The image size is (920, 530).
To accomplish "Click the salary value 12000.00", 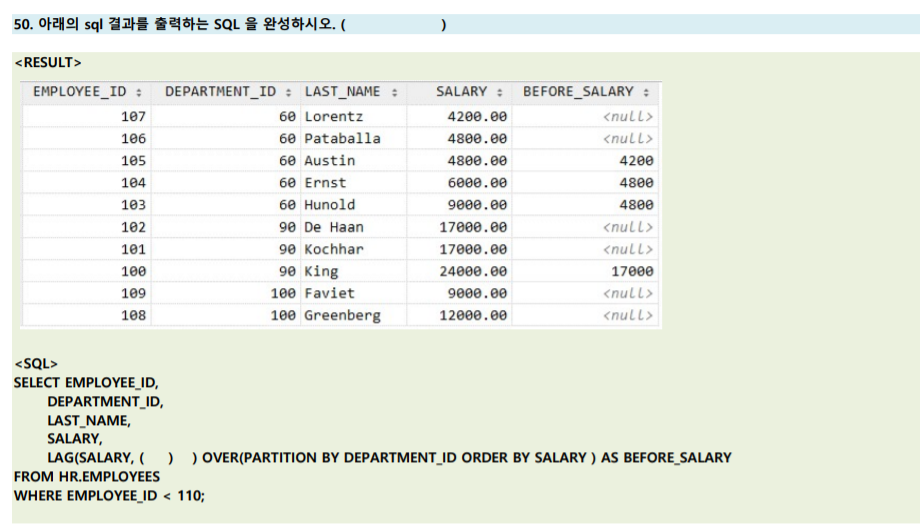I will pyautogui.click(x=473, y=315).
